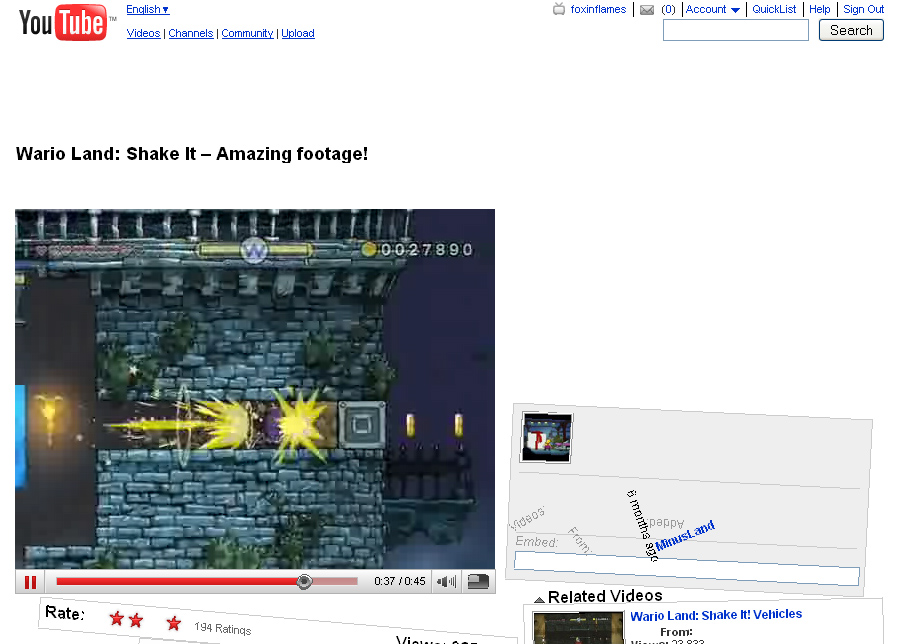Open the Community tab
Screen dimensions: 904x644
247,33
